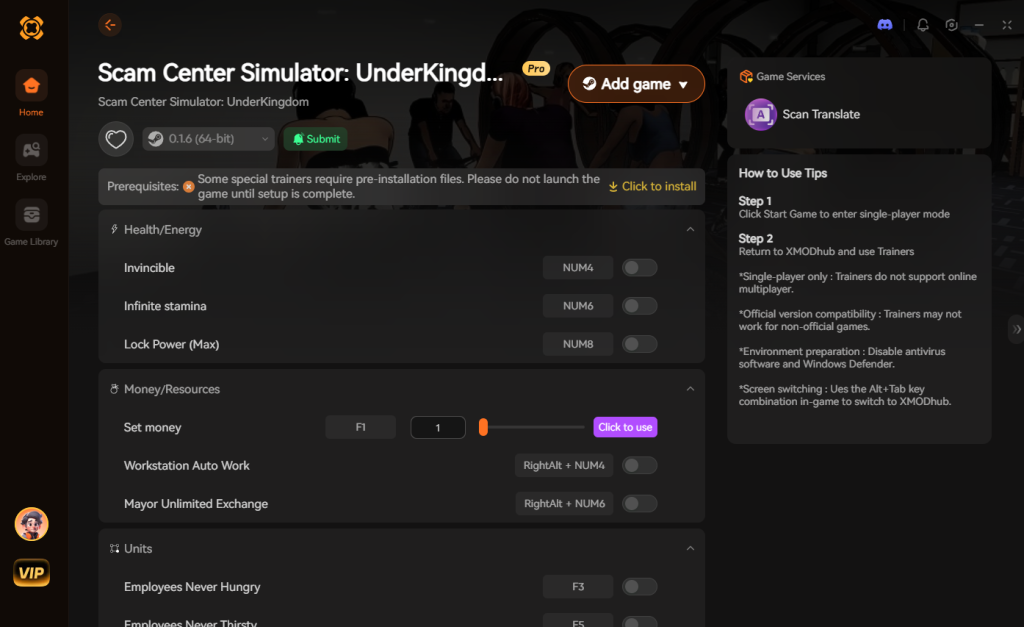Click the Step 2 tip text
This screenshot has height=627, width=1024.
[x=826, y=251]
